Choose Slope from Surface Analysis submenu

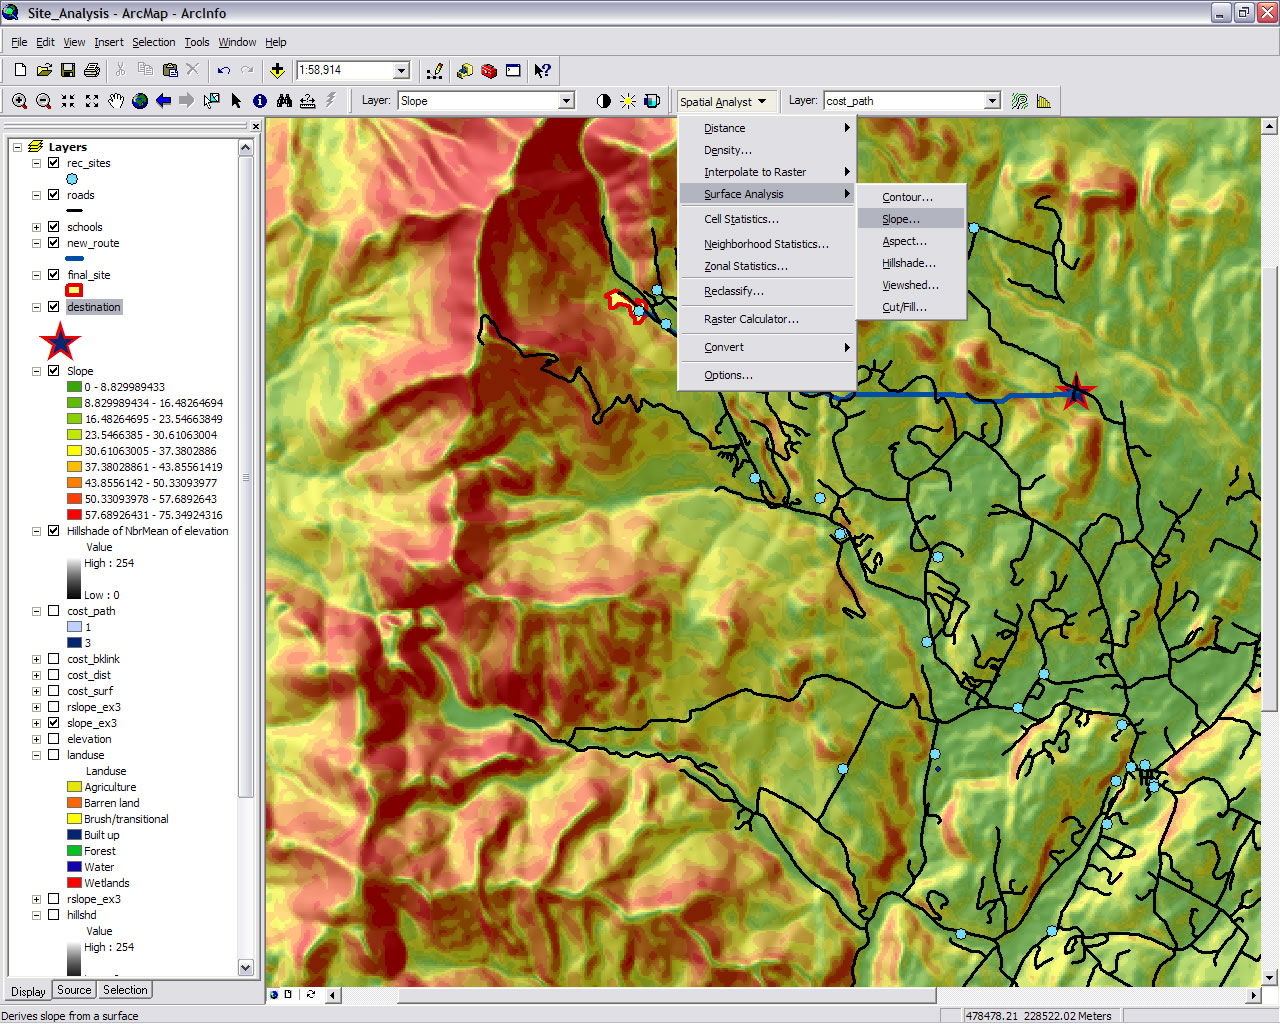900,219
